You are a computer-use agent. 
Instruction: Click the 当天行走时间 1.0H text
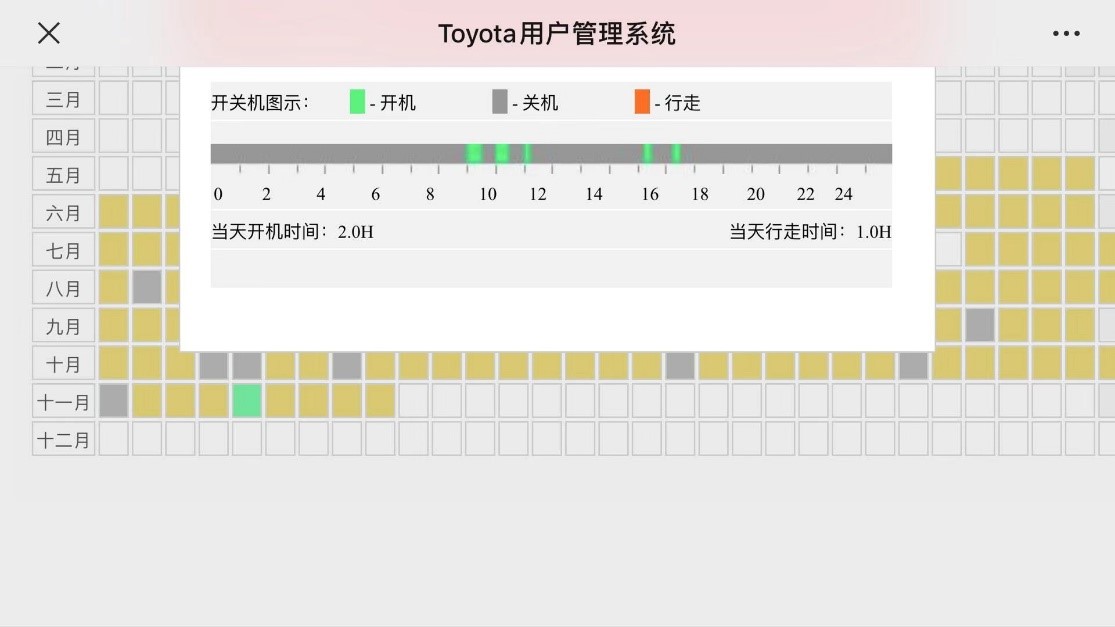coord(809,232)
